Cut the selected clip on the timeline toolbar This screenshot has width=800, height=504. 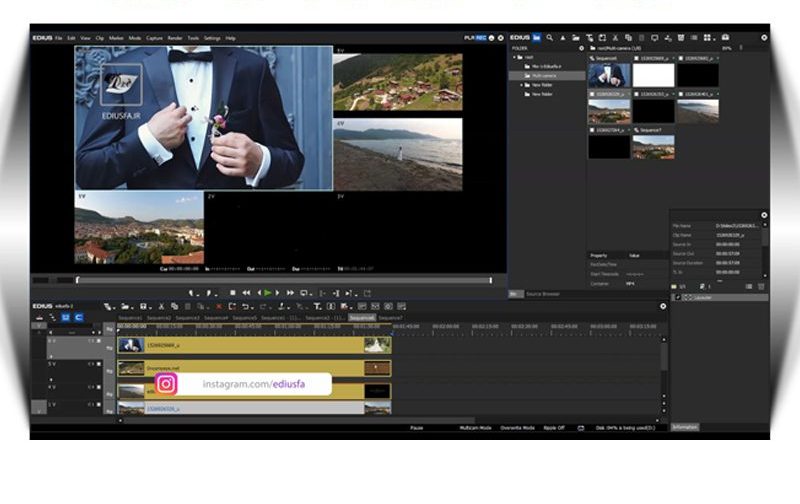point(161,307)
